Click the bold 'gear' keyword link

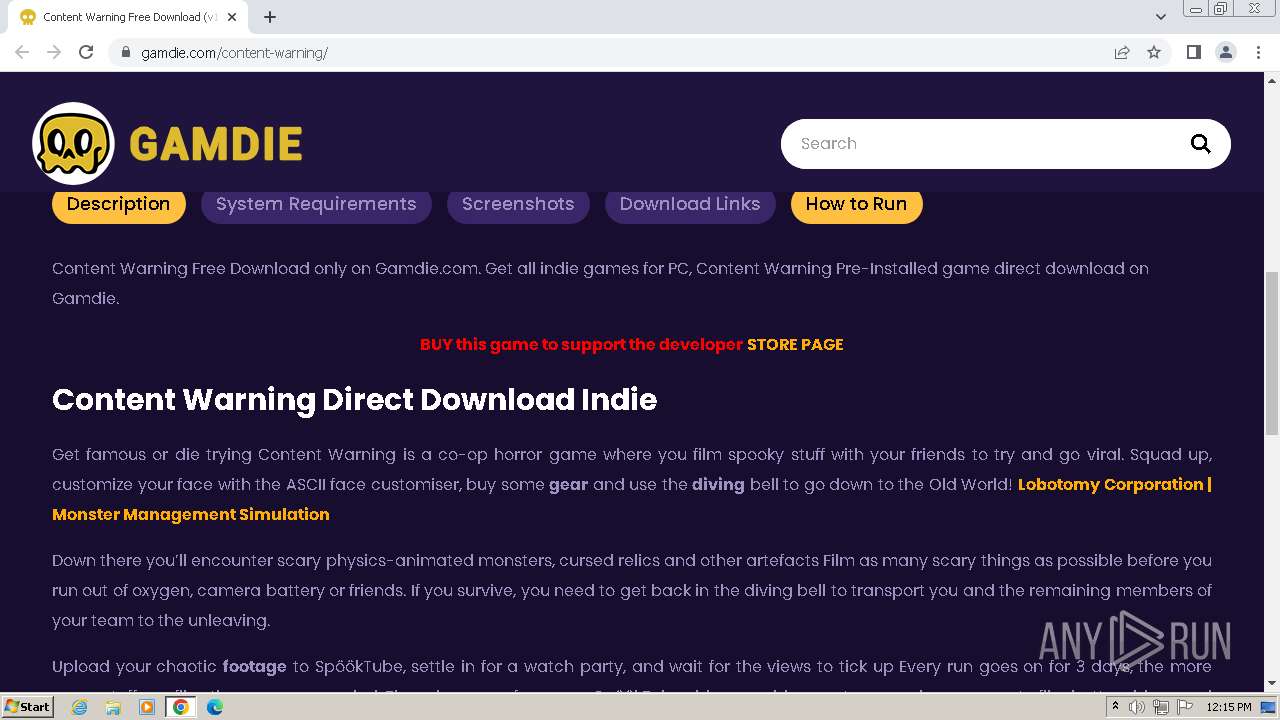point(568,484)
